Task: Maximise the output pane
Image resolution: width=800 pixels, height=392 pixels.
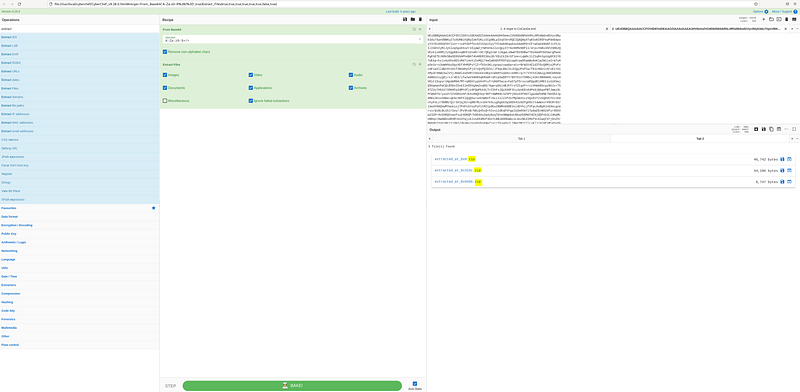Action: (x=794, y=129)
